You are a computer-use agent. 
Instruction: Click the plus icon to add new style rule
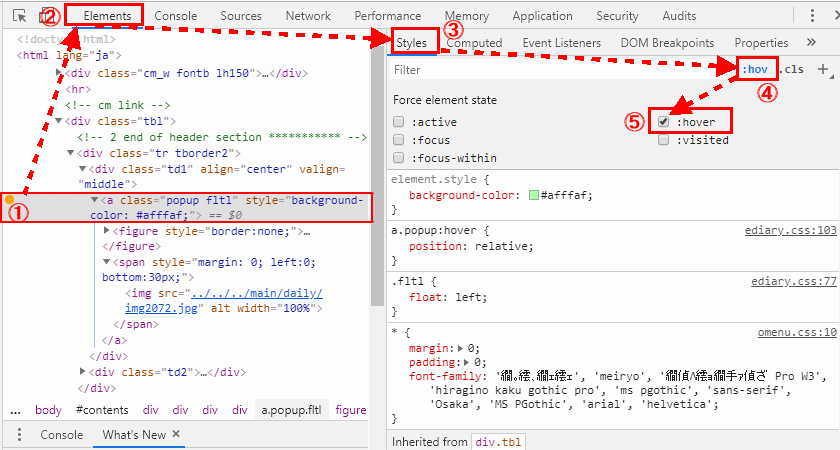click(x=823, y=70)
